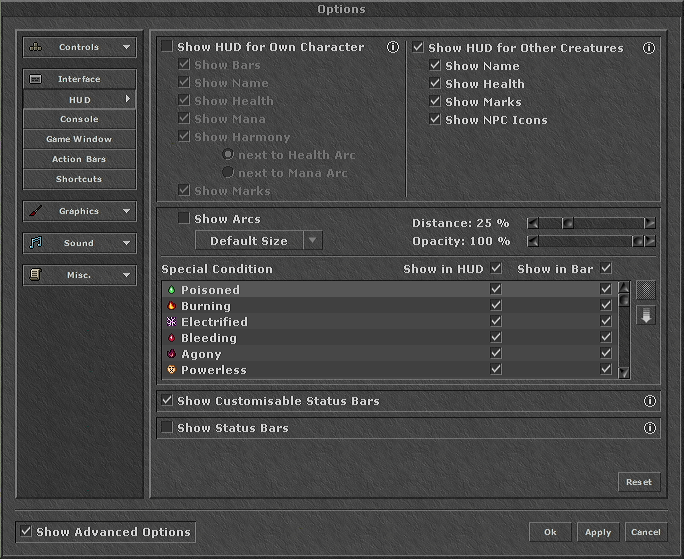Expand the Controls category arrow

[127, 47]
